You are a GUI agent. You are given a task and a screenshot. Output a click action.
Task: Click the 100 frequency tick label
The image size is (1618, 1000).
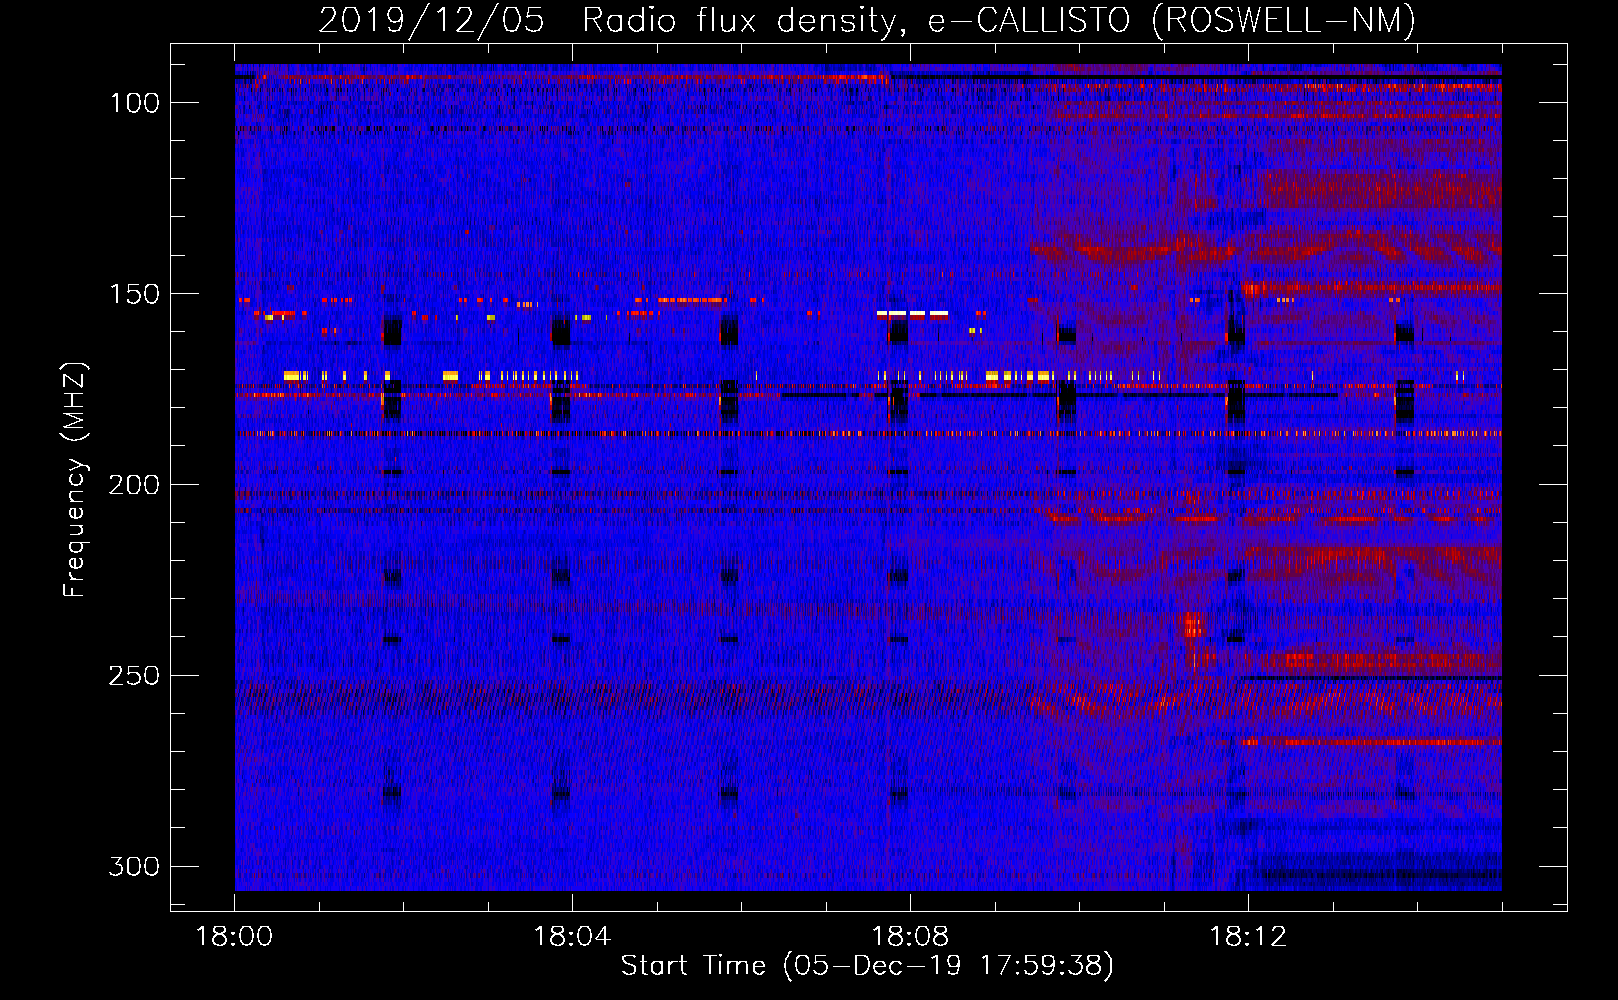(x=134, y=103)
